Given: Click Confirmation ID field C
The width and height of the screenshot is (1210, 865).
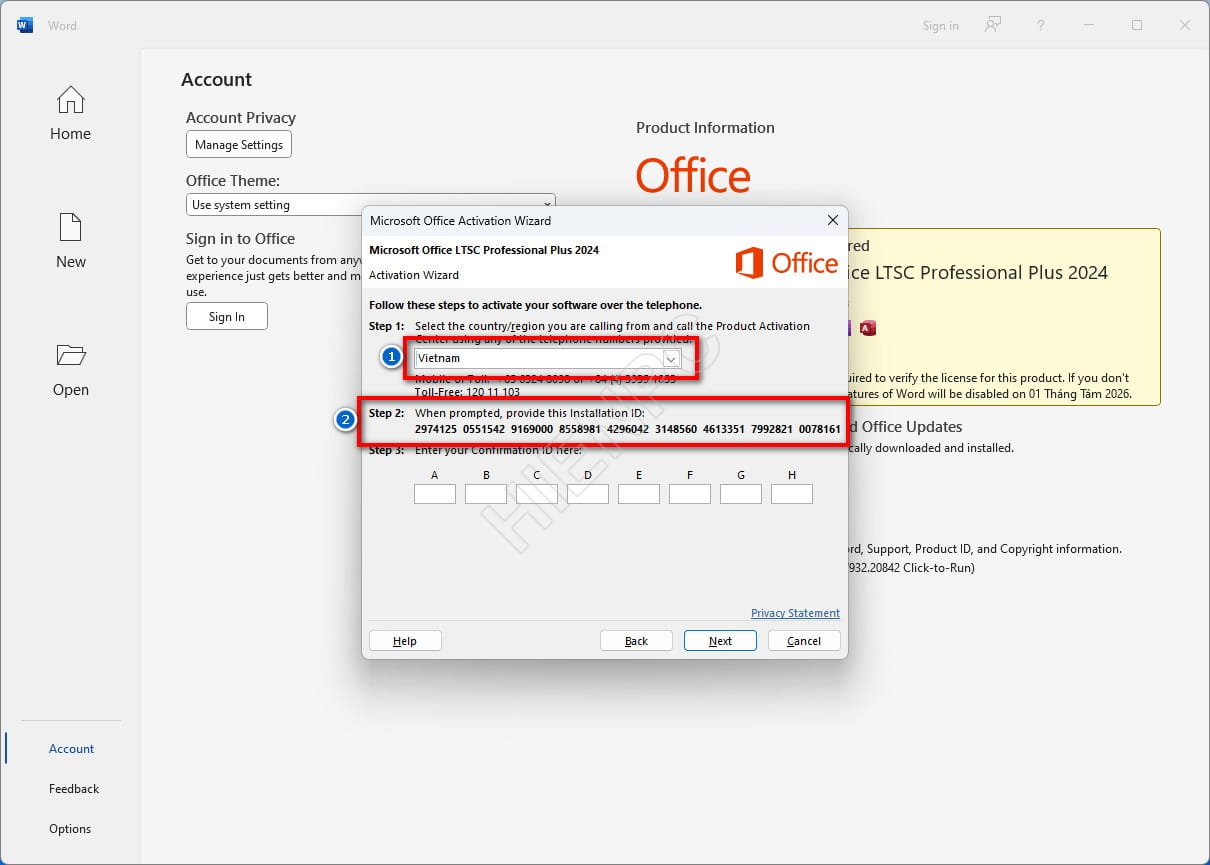Looking at the screenshot, I should 537,494.
